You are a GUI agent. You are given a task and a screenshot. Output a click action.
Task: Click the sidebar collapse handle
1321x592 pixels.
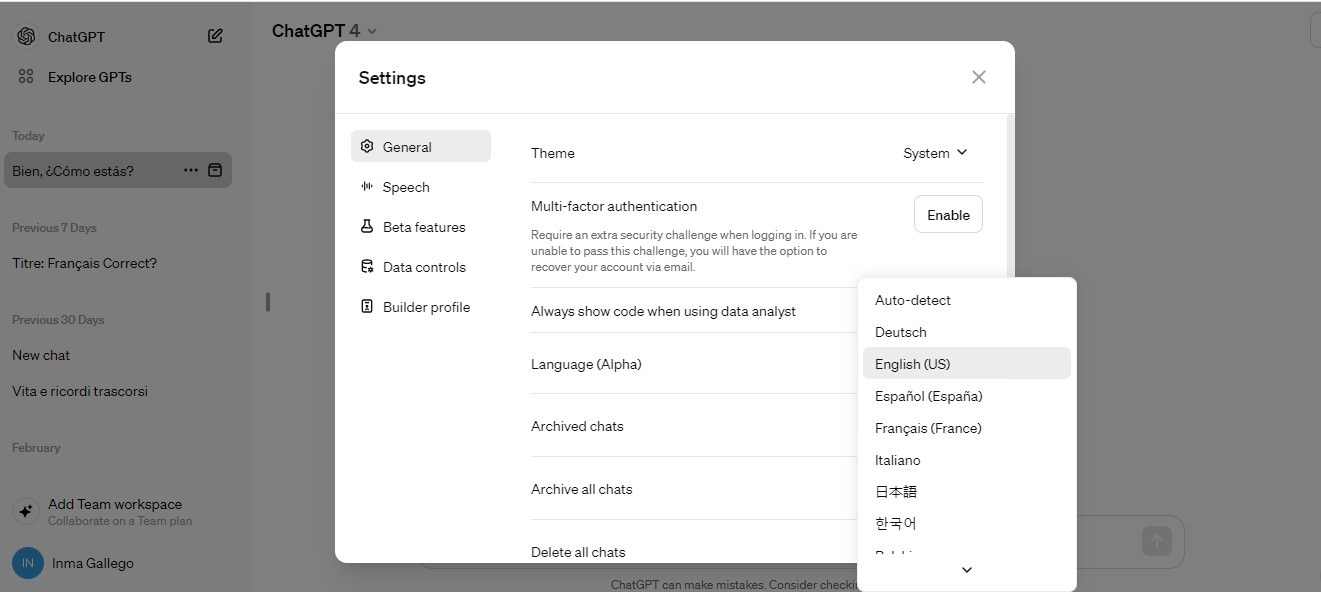coord(268,301)
